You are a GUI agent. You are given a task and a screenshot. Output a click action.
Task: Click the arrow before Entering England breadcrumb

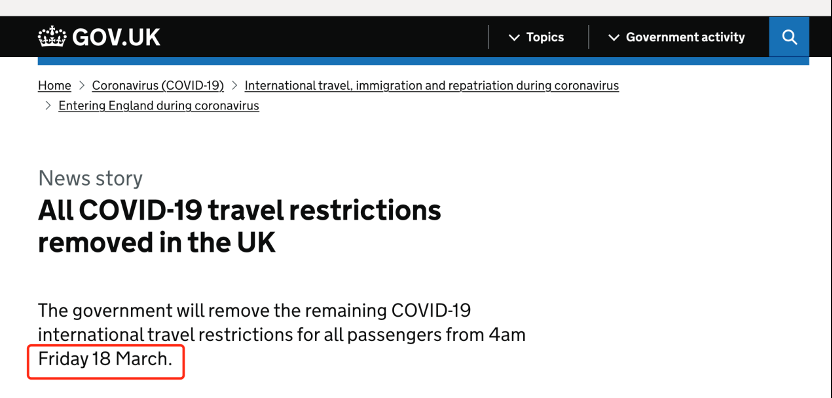pyautogui.click(x=48, y=106)
